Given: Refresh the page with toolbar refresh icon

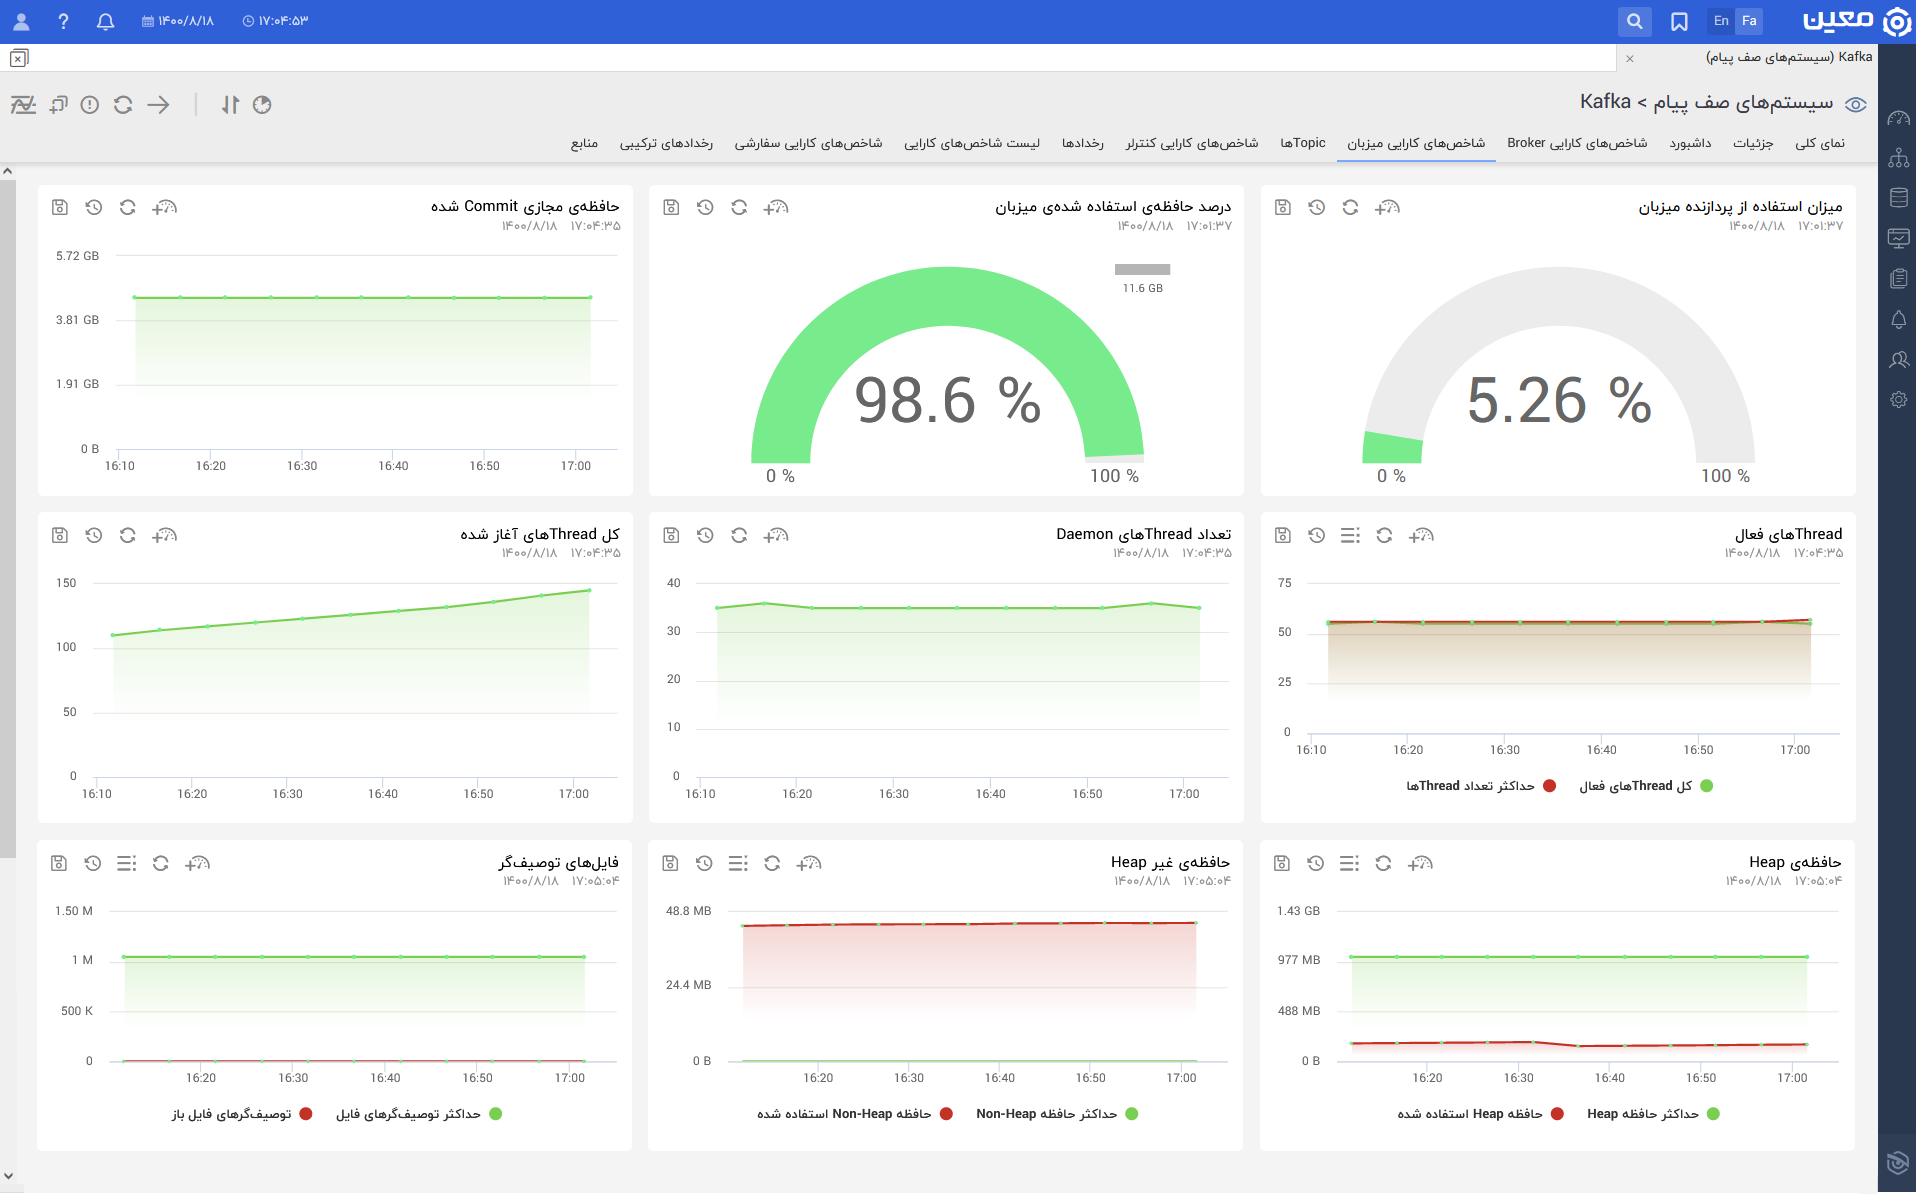Looking at the screenshot, I should [x=123, y=104].
